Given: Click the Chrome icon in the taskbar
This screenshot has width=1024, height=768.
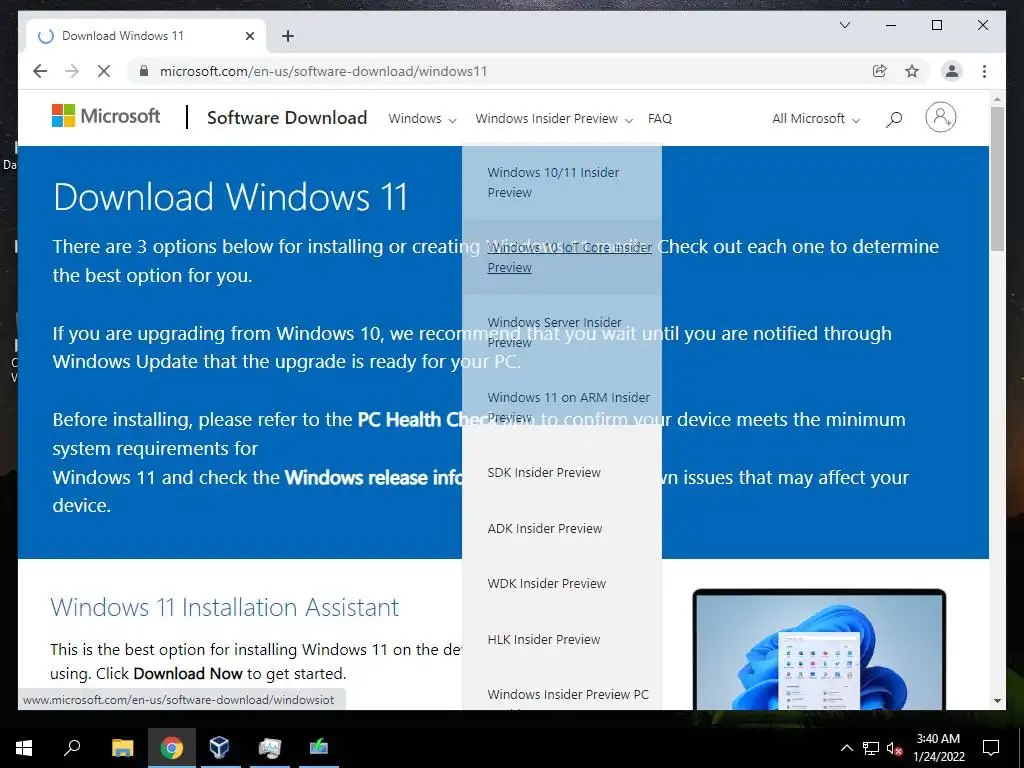Looking at the screenshot, I should [172, 748].
